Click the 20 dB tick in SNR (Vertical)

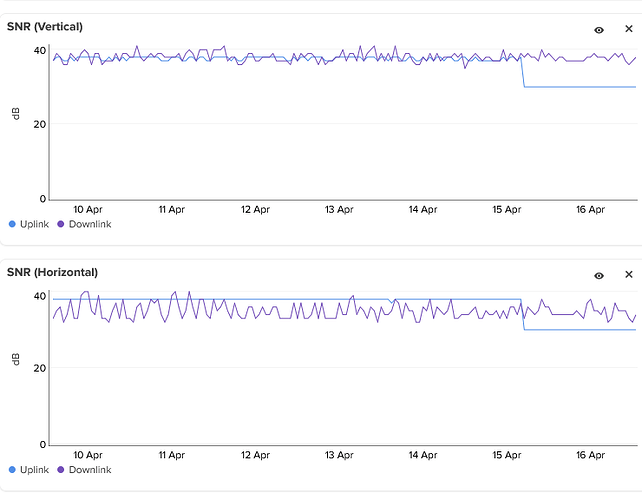(40, 124)
